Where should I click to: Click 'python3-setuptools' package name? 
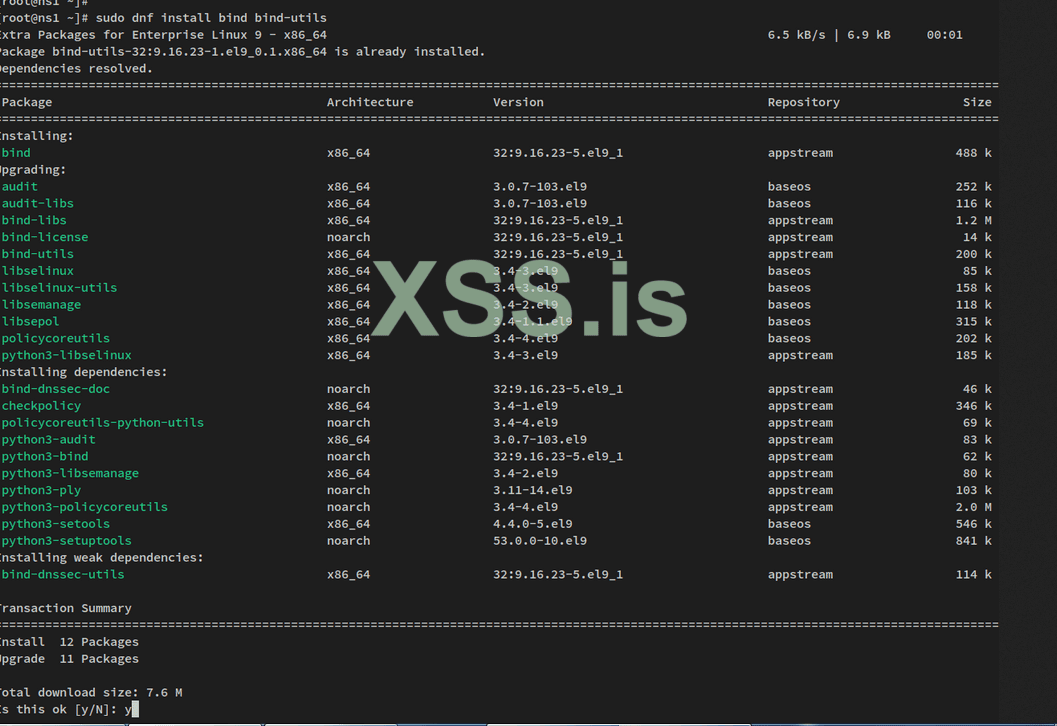[67, 541]
